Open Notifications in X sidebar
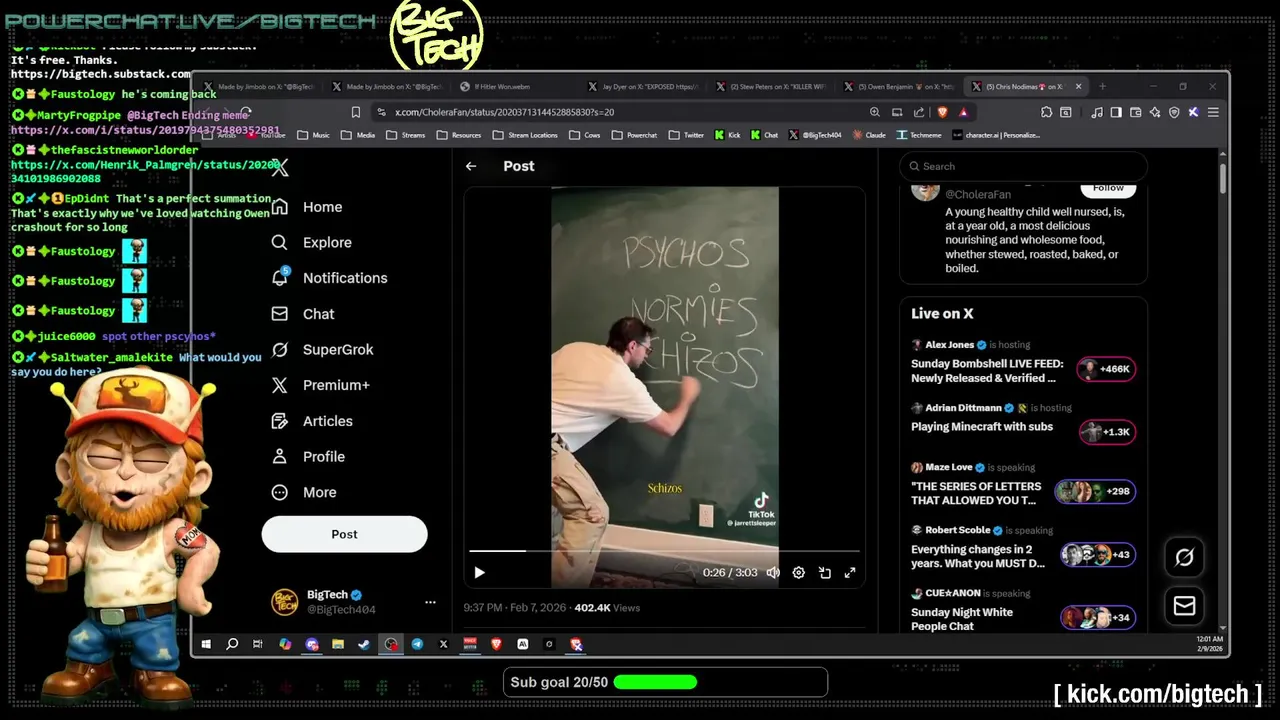 [x=329, y=278]
